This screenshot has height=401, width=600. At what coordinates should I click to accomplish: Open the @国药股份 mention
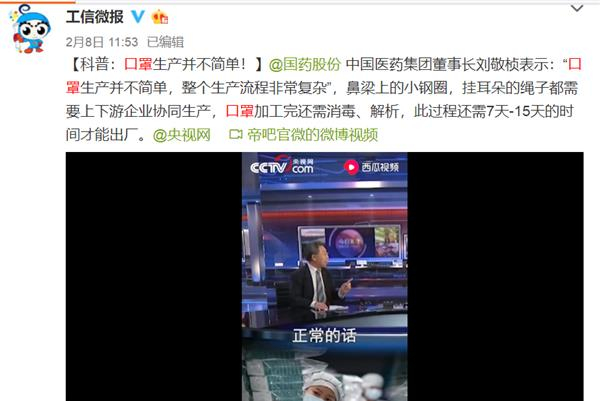tap(304, 64)
